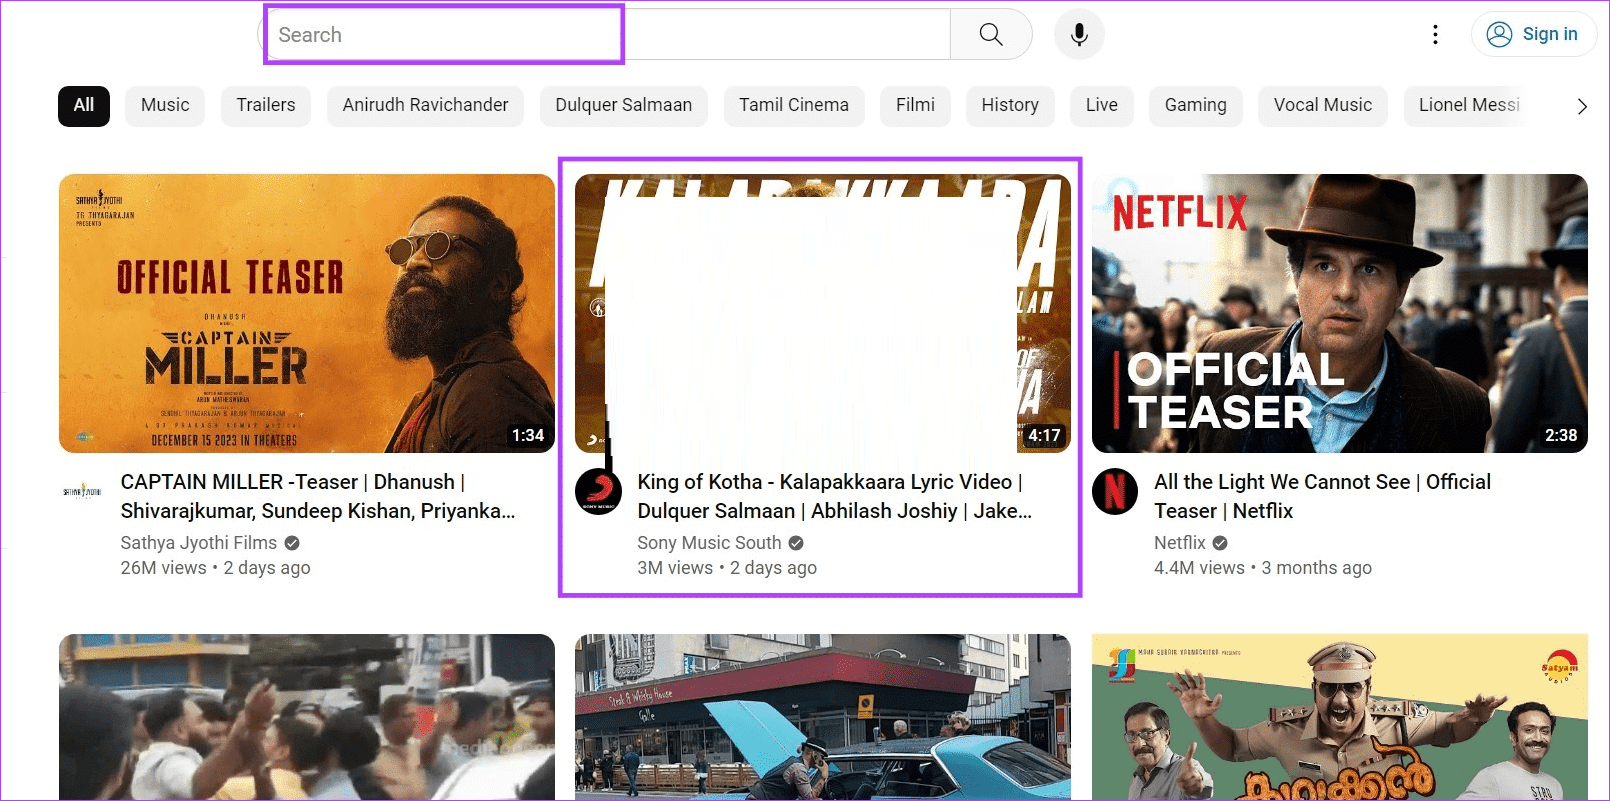Open Netflix channel name link
Viewport: 1610px width, 801px height.
pyautogui.click(x=1180, y=543)
